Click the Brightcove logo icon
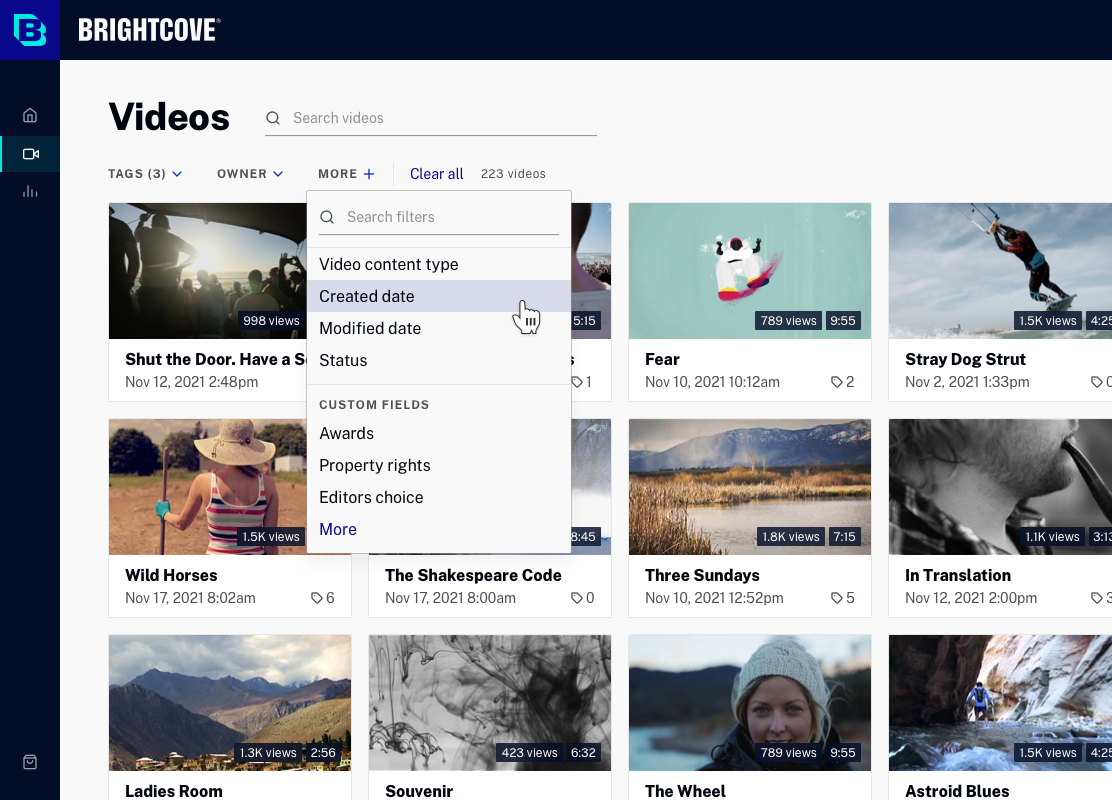This screenshot has height=800, width=1112. pyautogui.click(x=30, y=30)
